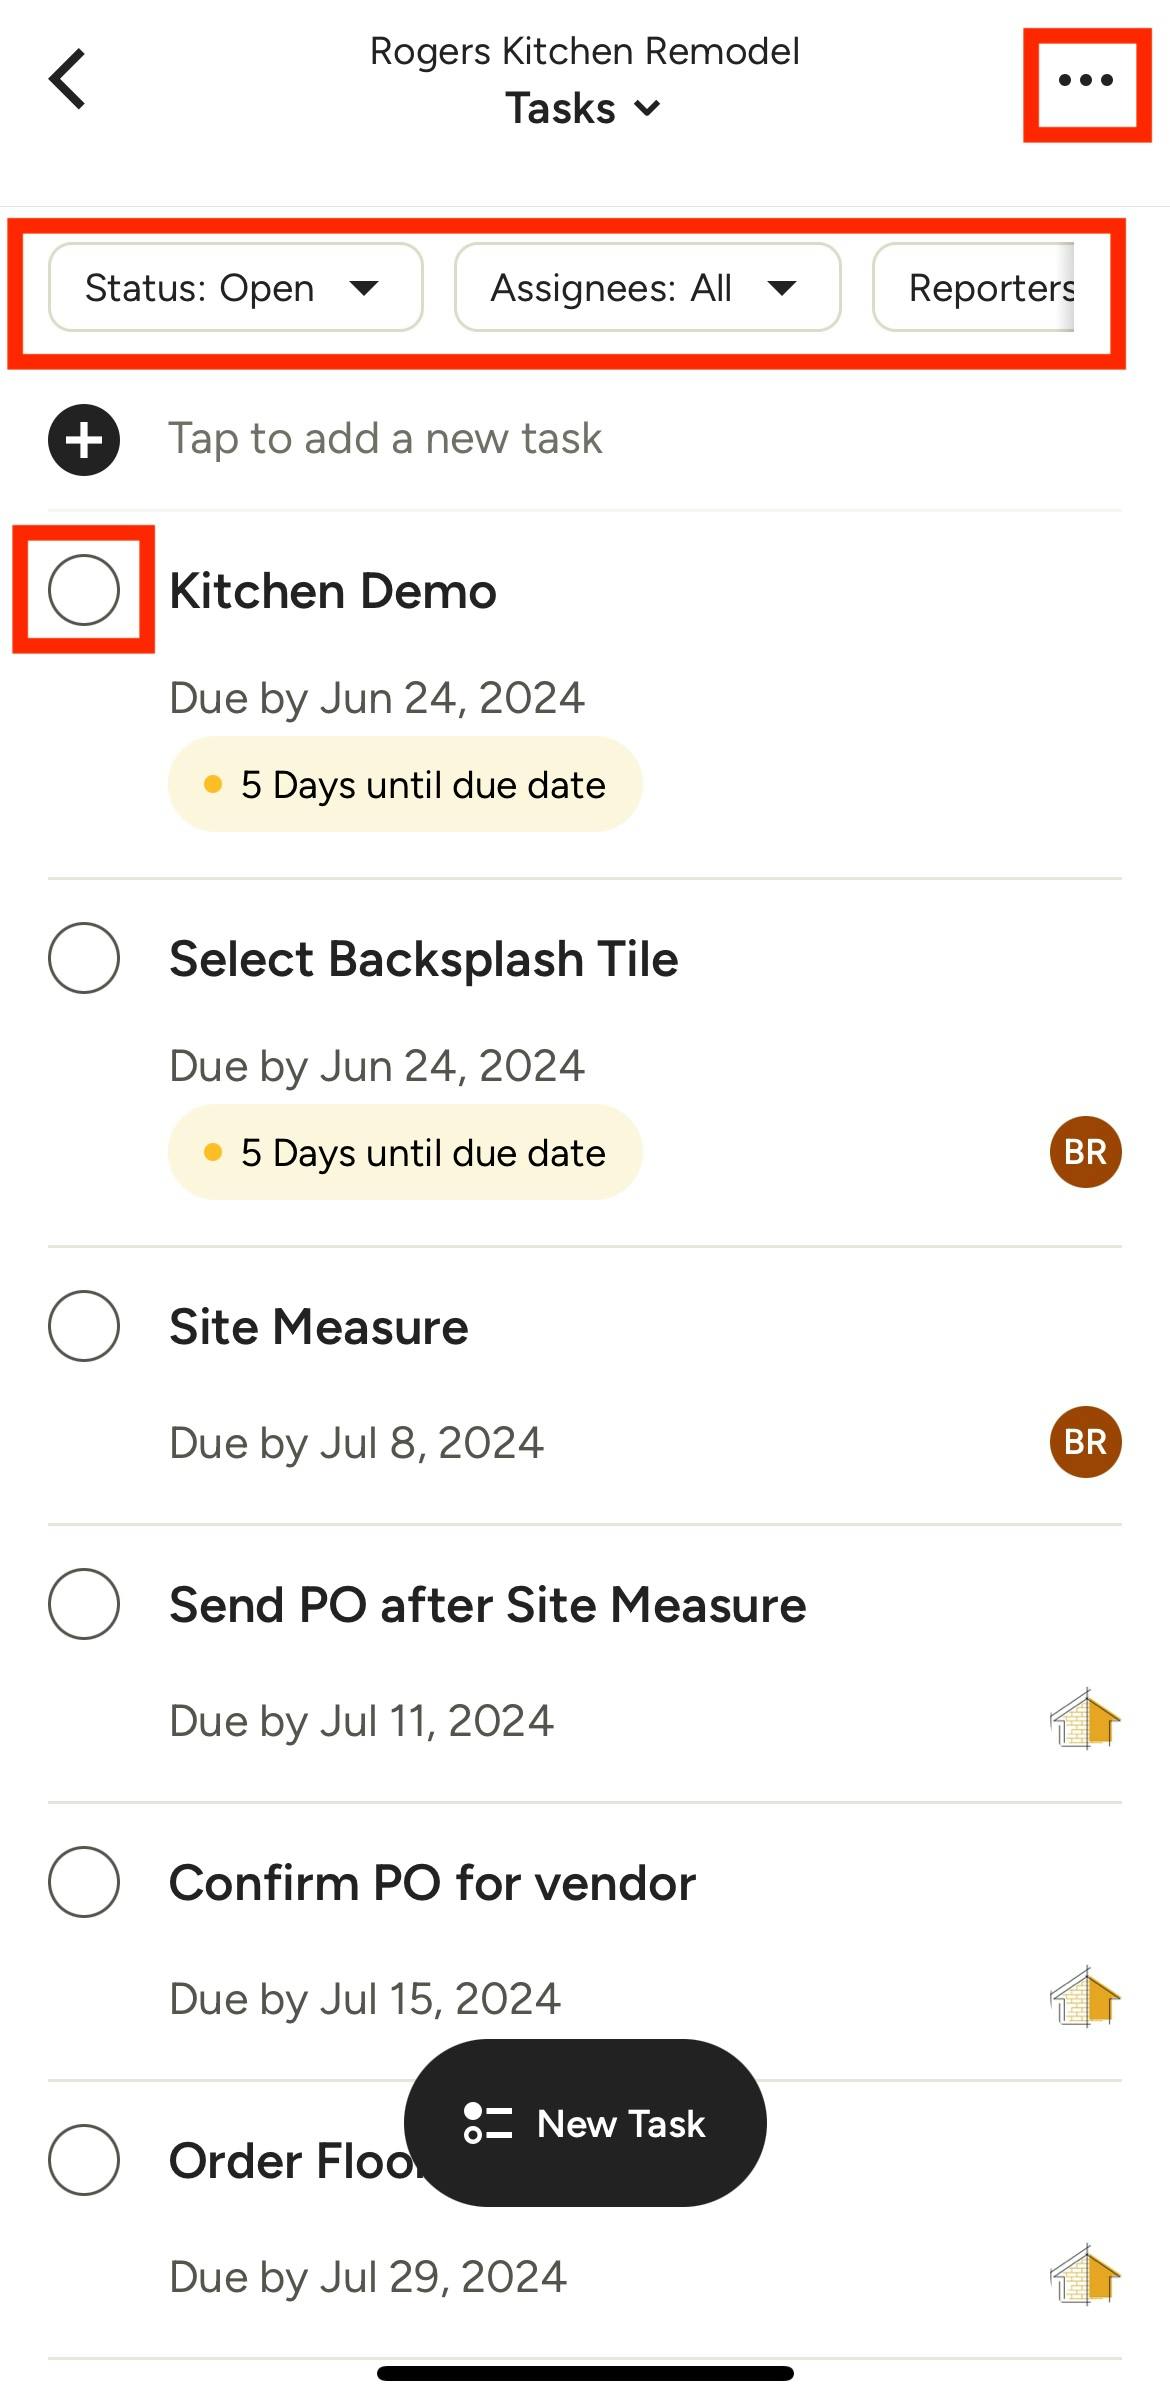Mark Kitchen Demo task as complete

84,590
